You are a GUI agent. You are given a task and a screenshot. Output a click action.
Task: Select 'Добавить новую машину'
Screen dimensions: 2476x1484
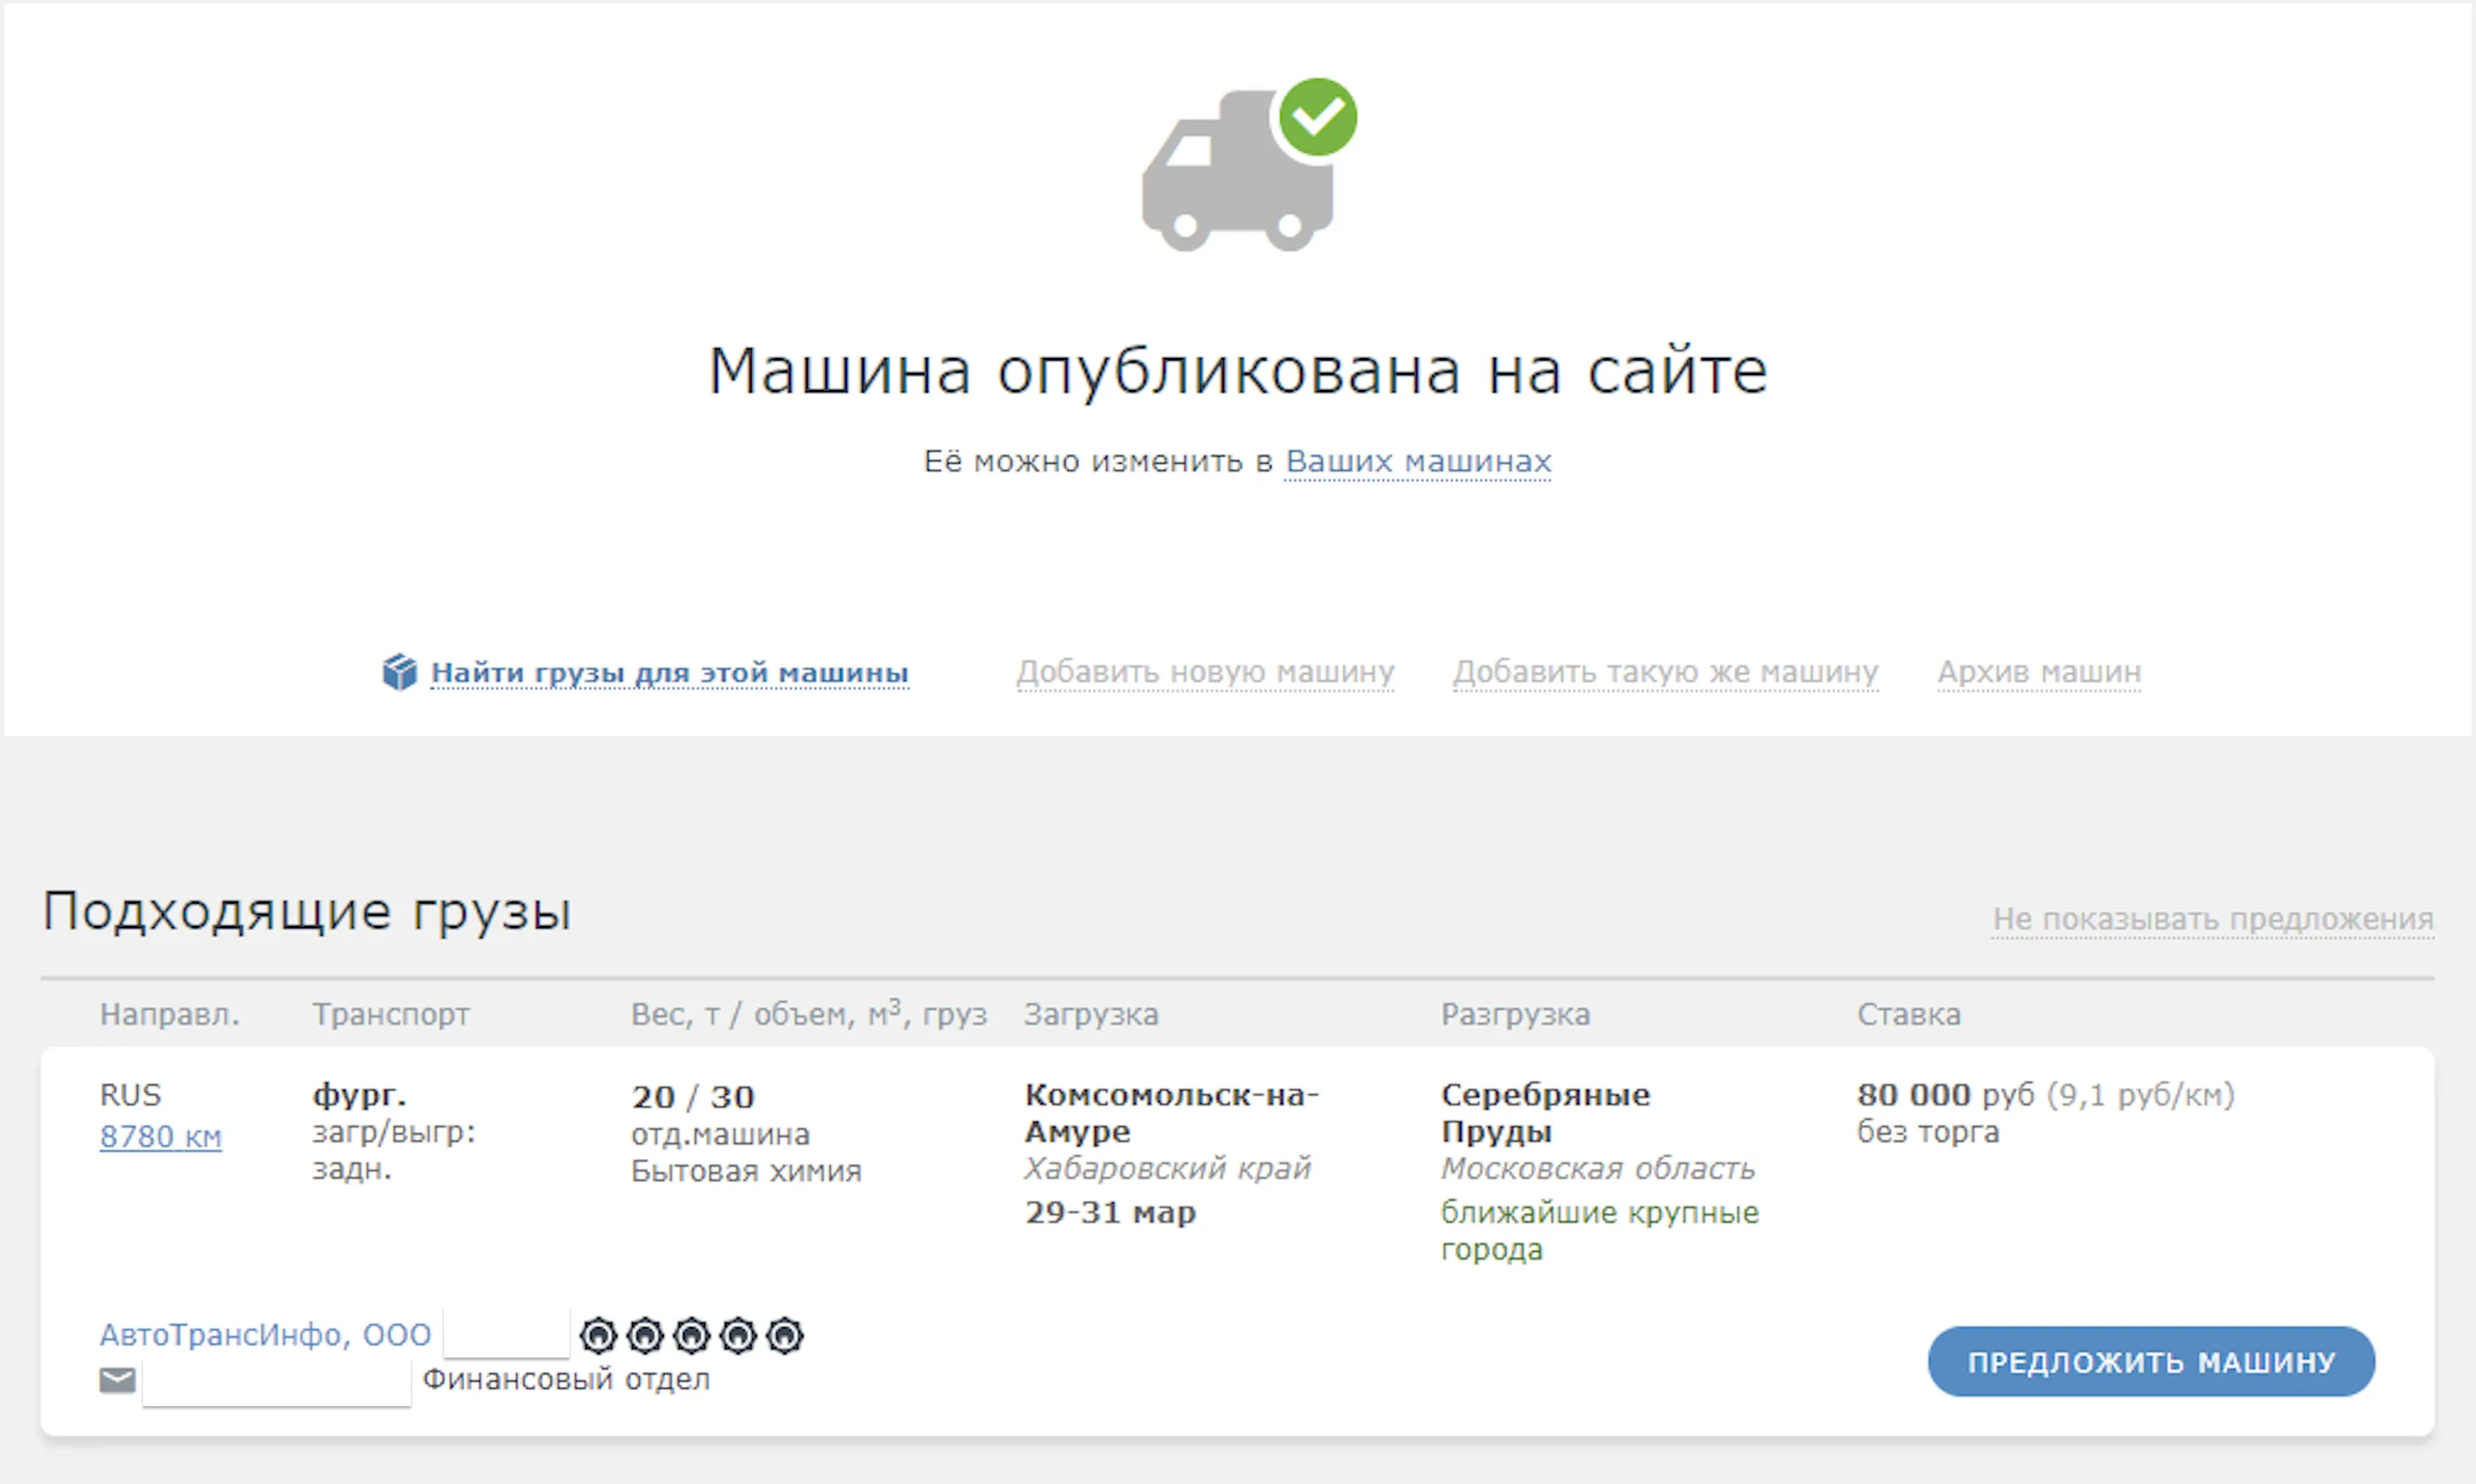(x=1205, y=672)
